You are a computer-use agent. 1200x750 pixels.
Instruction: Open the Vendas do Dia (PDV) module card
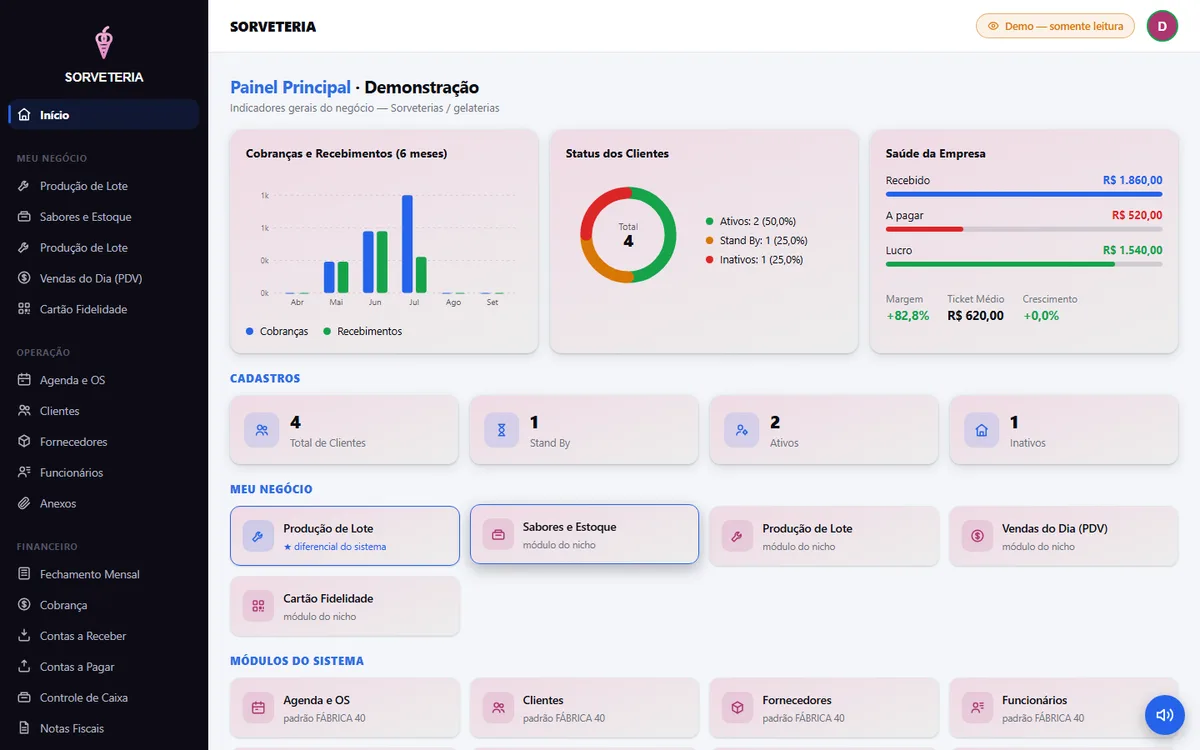click(x=1064, y=536)
